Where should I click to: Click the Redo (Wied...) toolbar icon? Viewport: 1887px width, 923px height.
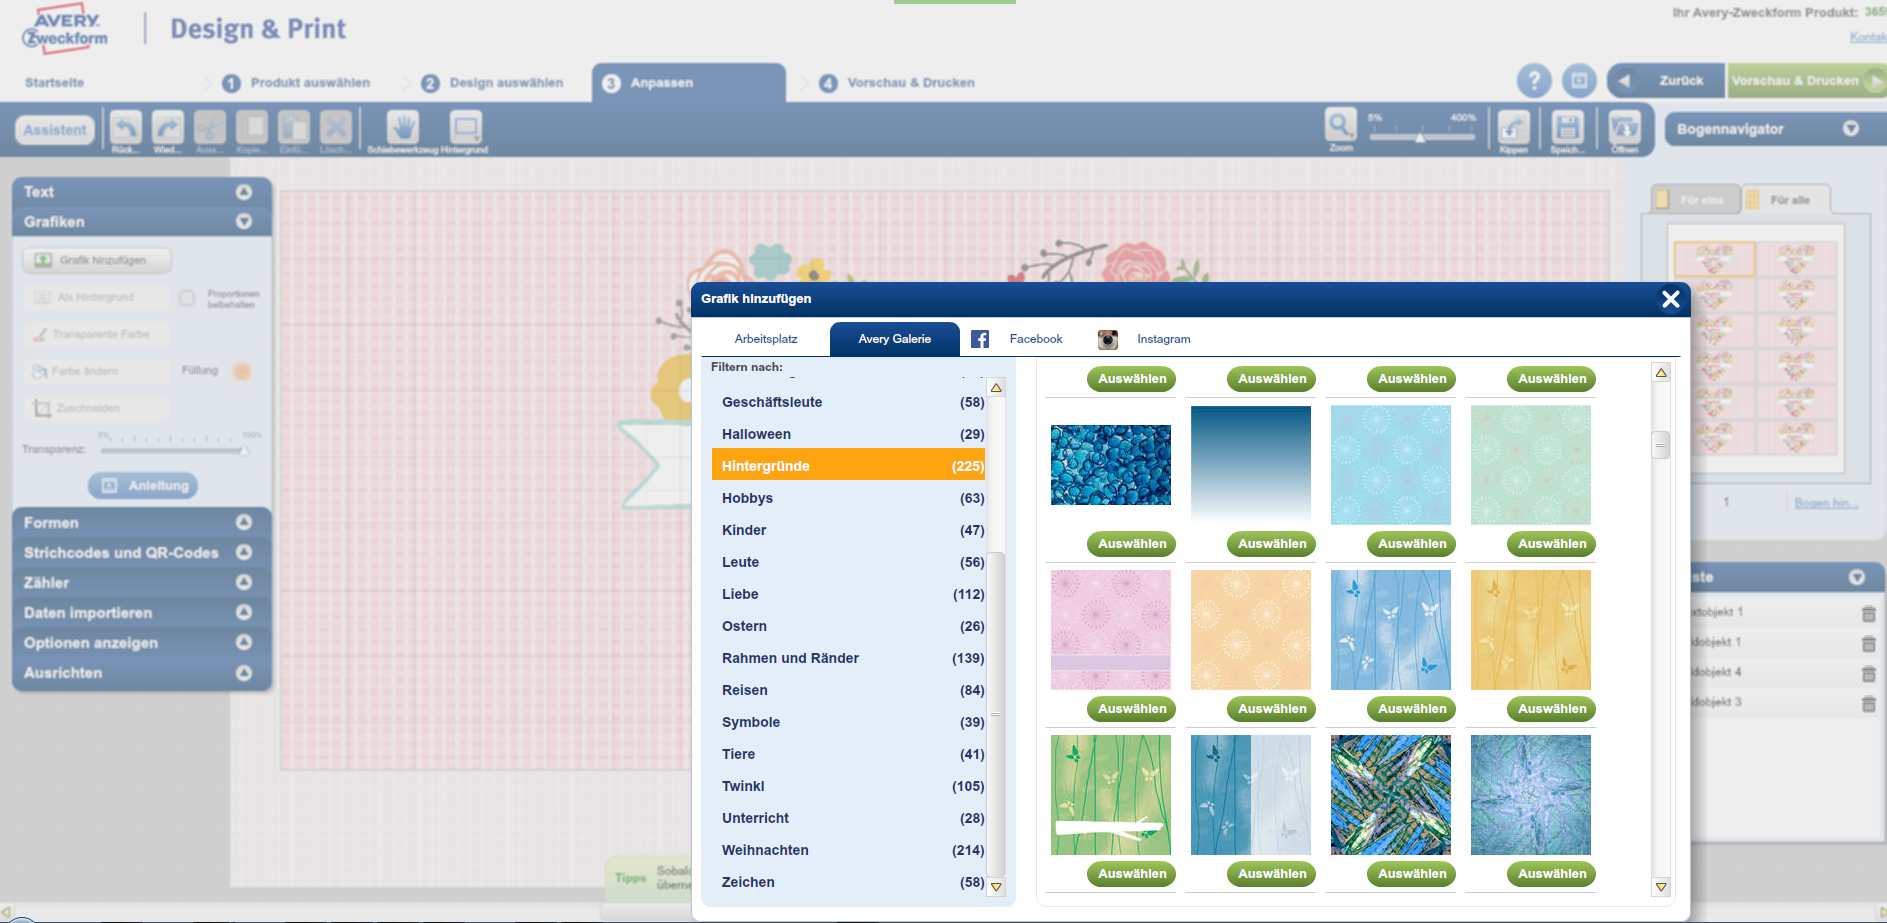[x=167, y=128]
